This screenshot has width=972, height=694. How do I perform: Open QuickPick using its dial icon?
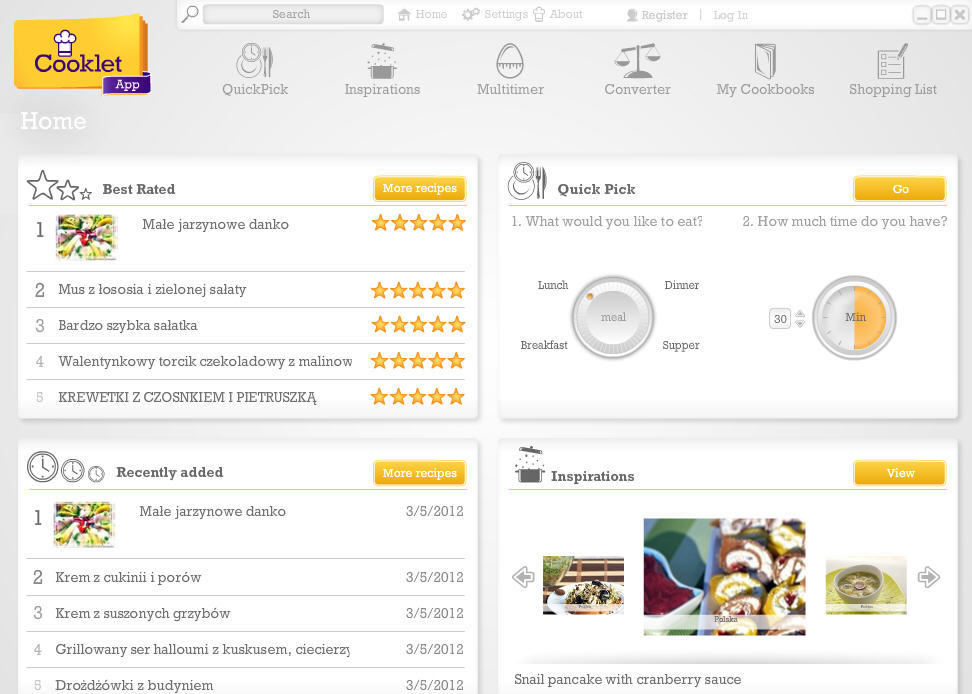[x=254, y=60]
